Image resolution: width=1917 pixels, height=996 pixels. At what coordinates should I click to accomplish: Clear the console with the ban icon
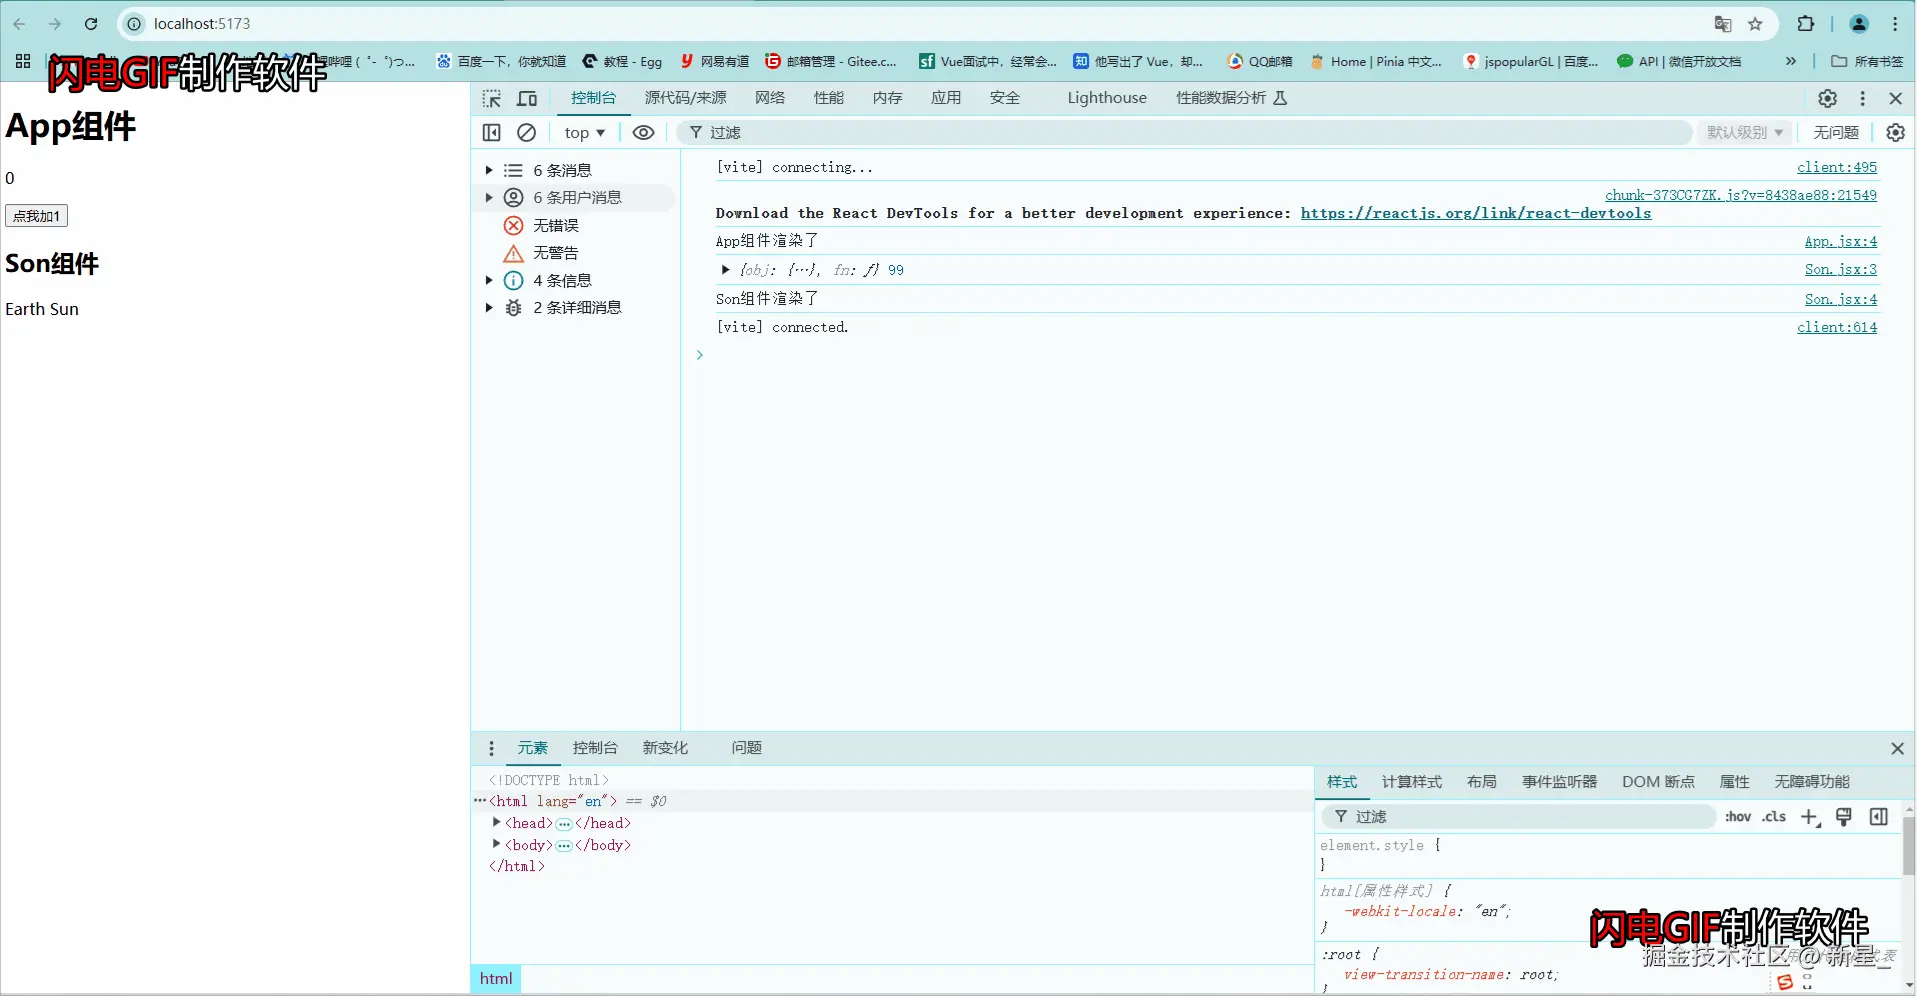click(526, 132)
